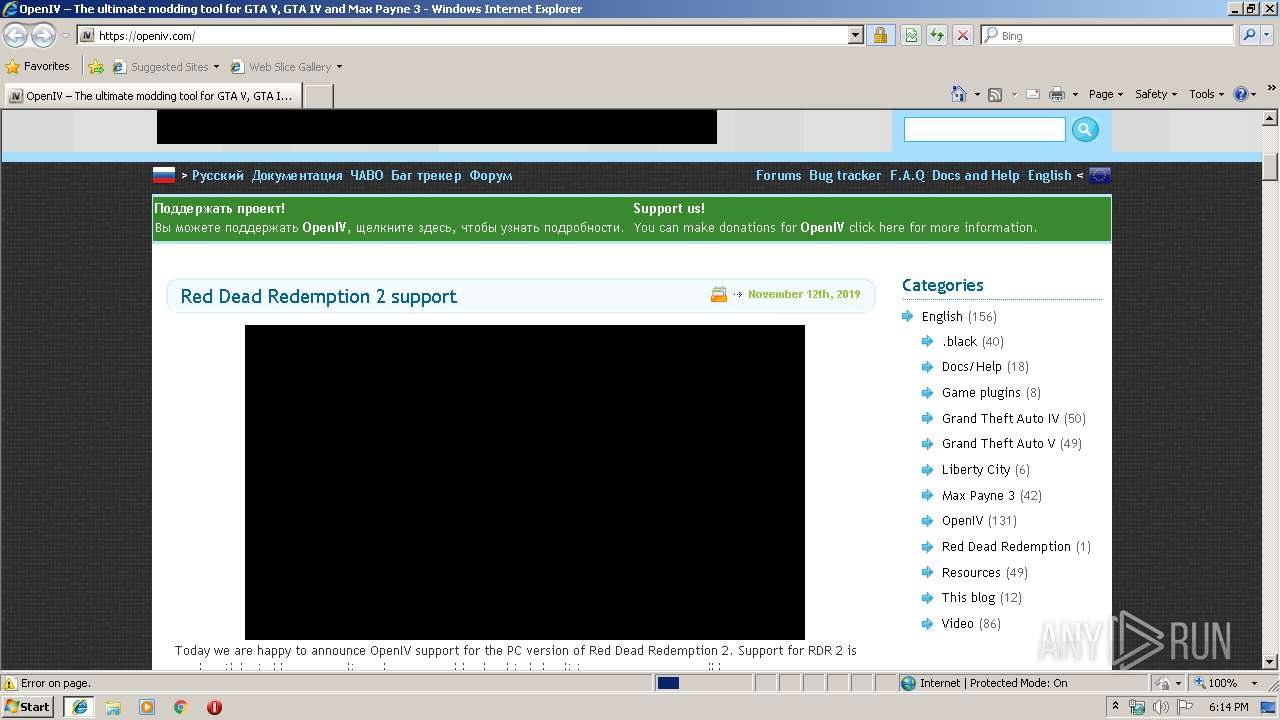Image resolution: width=1280 pixels, height=720 pixels.
Task: Open Docs and Help link
Action: tap(975, 175)
